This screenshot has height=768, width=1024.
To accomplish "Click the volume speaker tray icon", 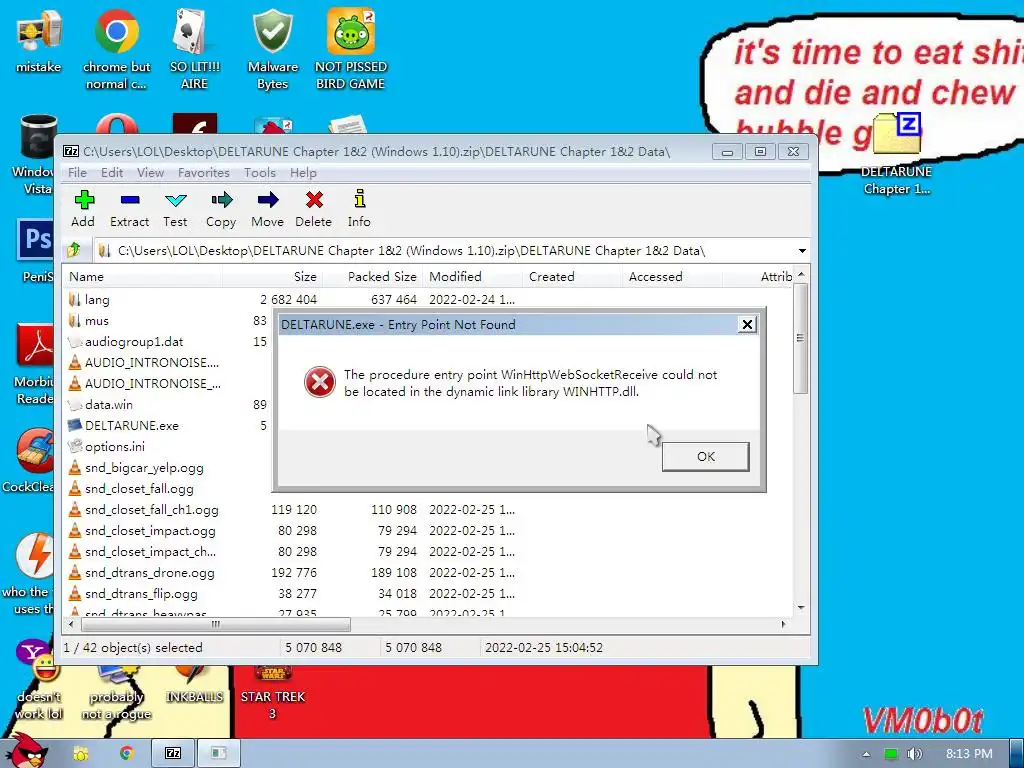I will click(915, 754).
